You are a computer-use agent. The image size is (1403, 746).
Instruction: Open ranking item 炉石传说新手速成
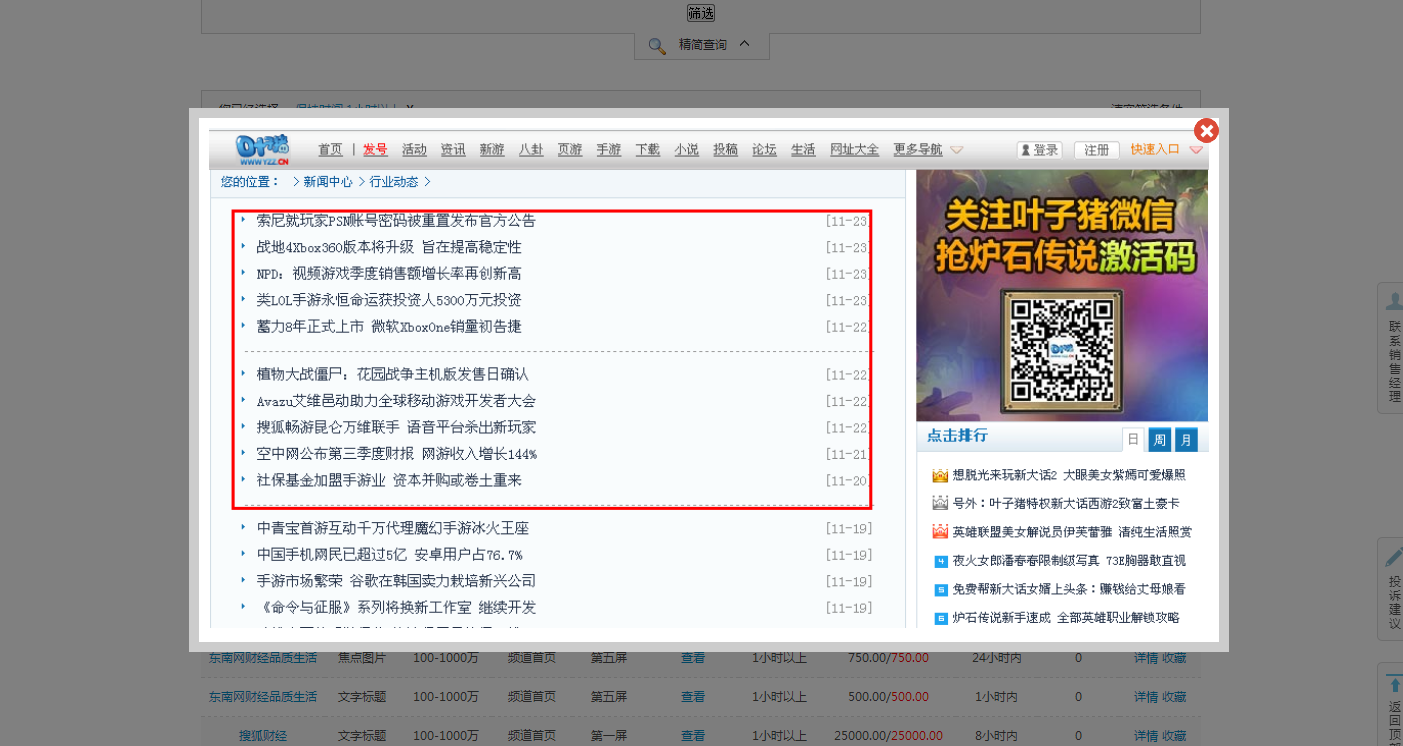click(1066, 618)
